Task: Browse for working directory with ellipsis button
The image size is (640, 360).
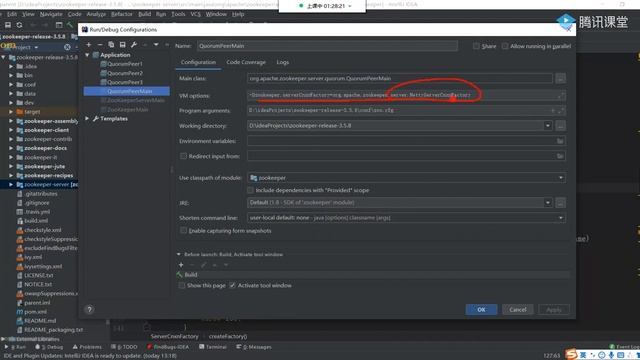Action: [560, 126]
